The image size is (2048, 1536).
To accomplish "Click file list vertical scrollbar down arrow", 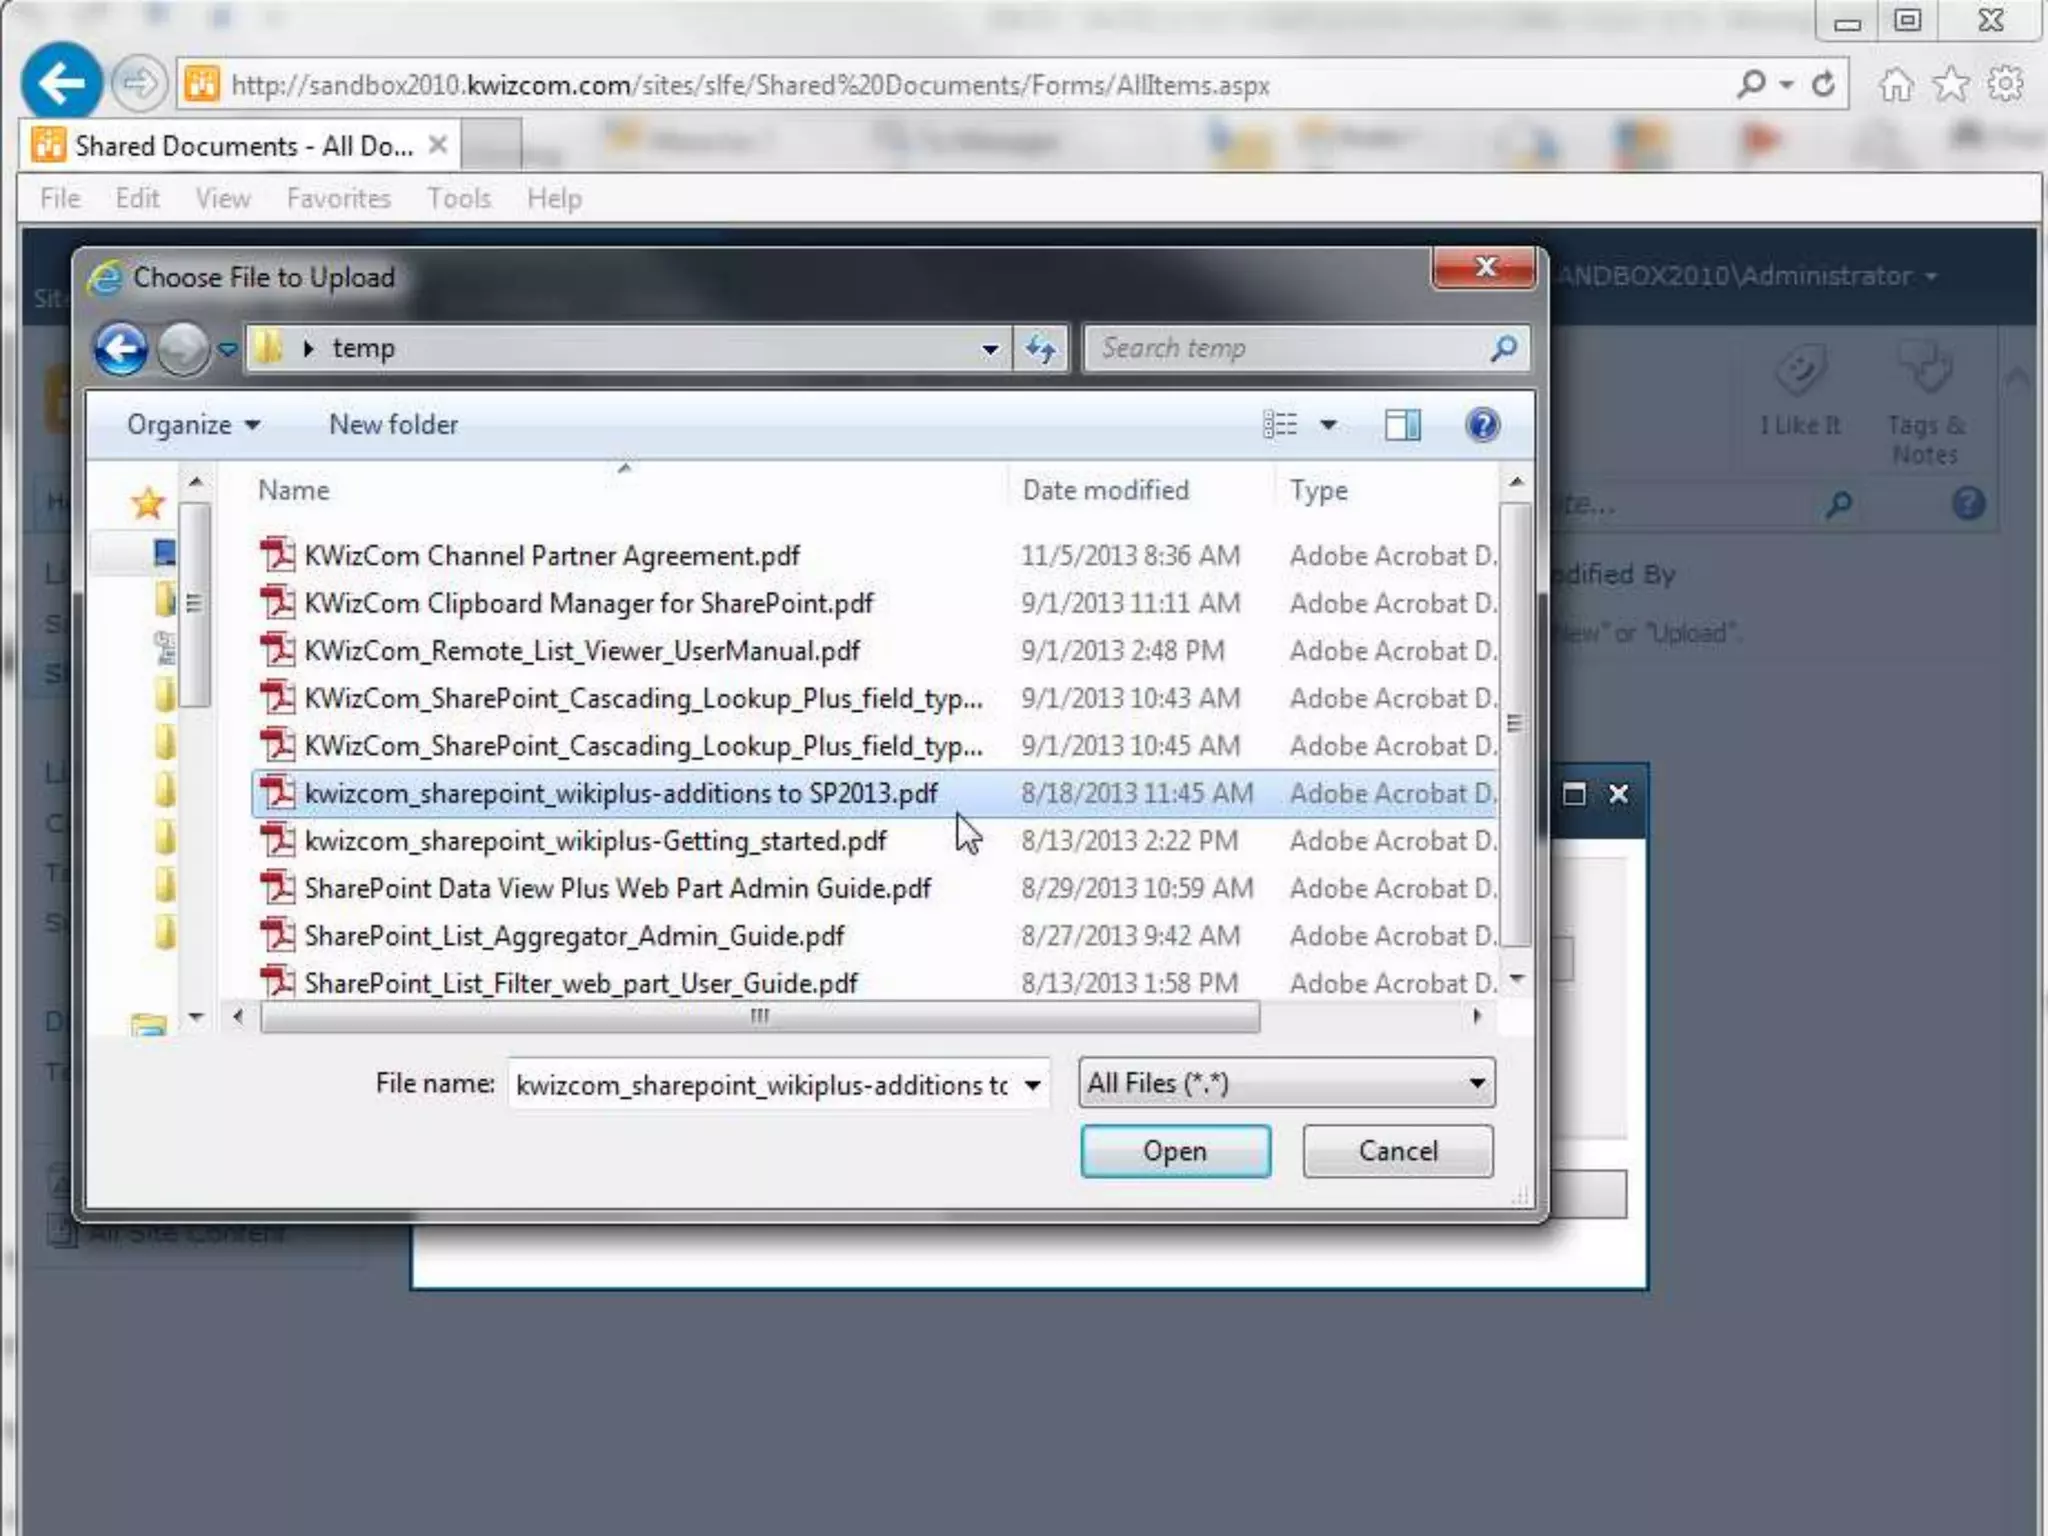I will 1517,978.
